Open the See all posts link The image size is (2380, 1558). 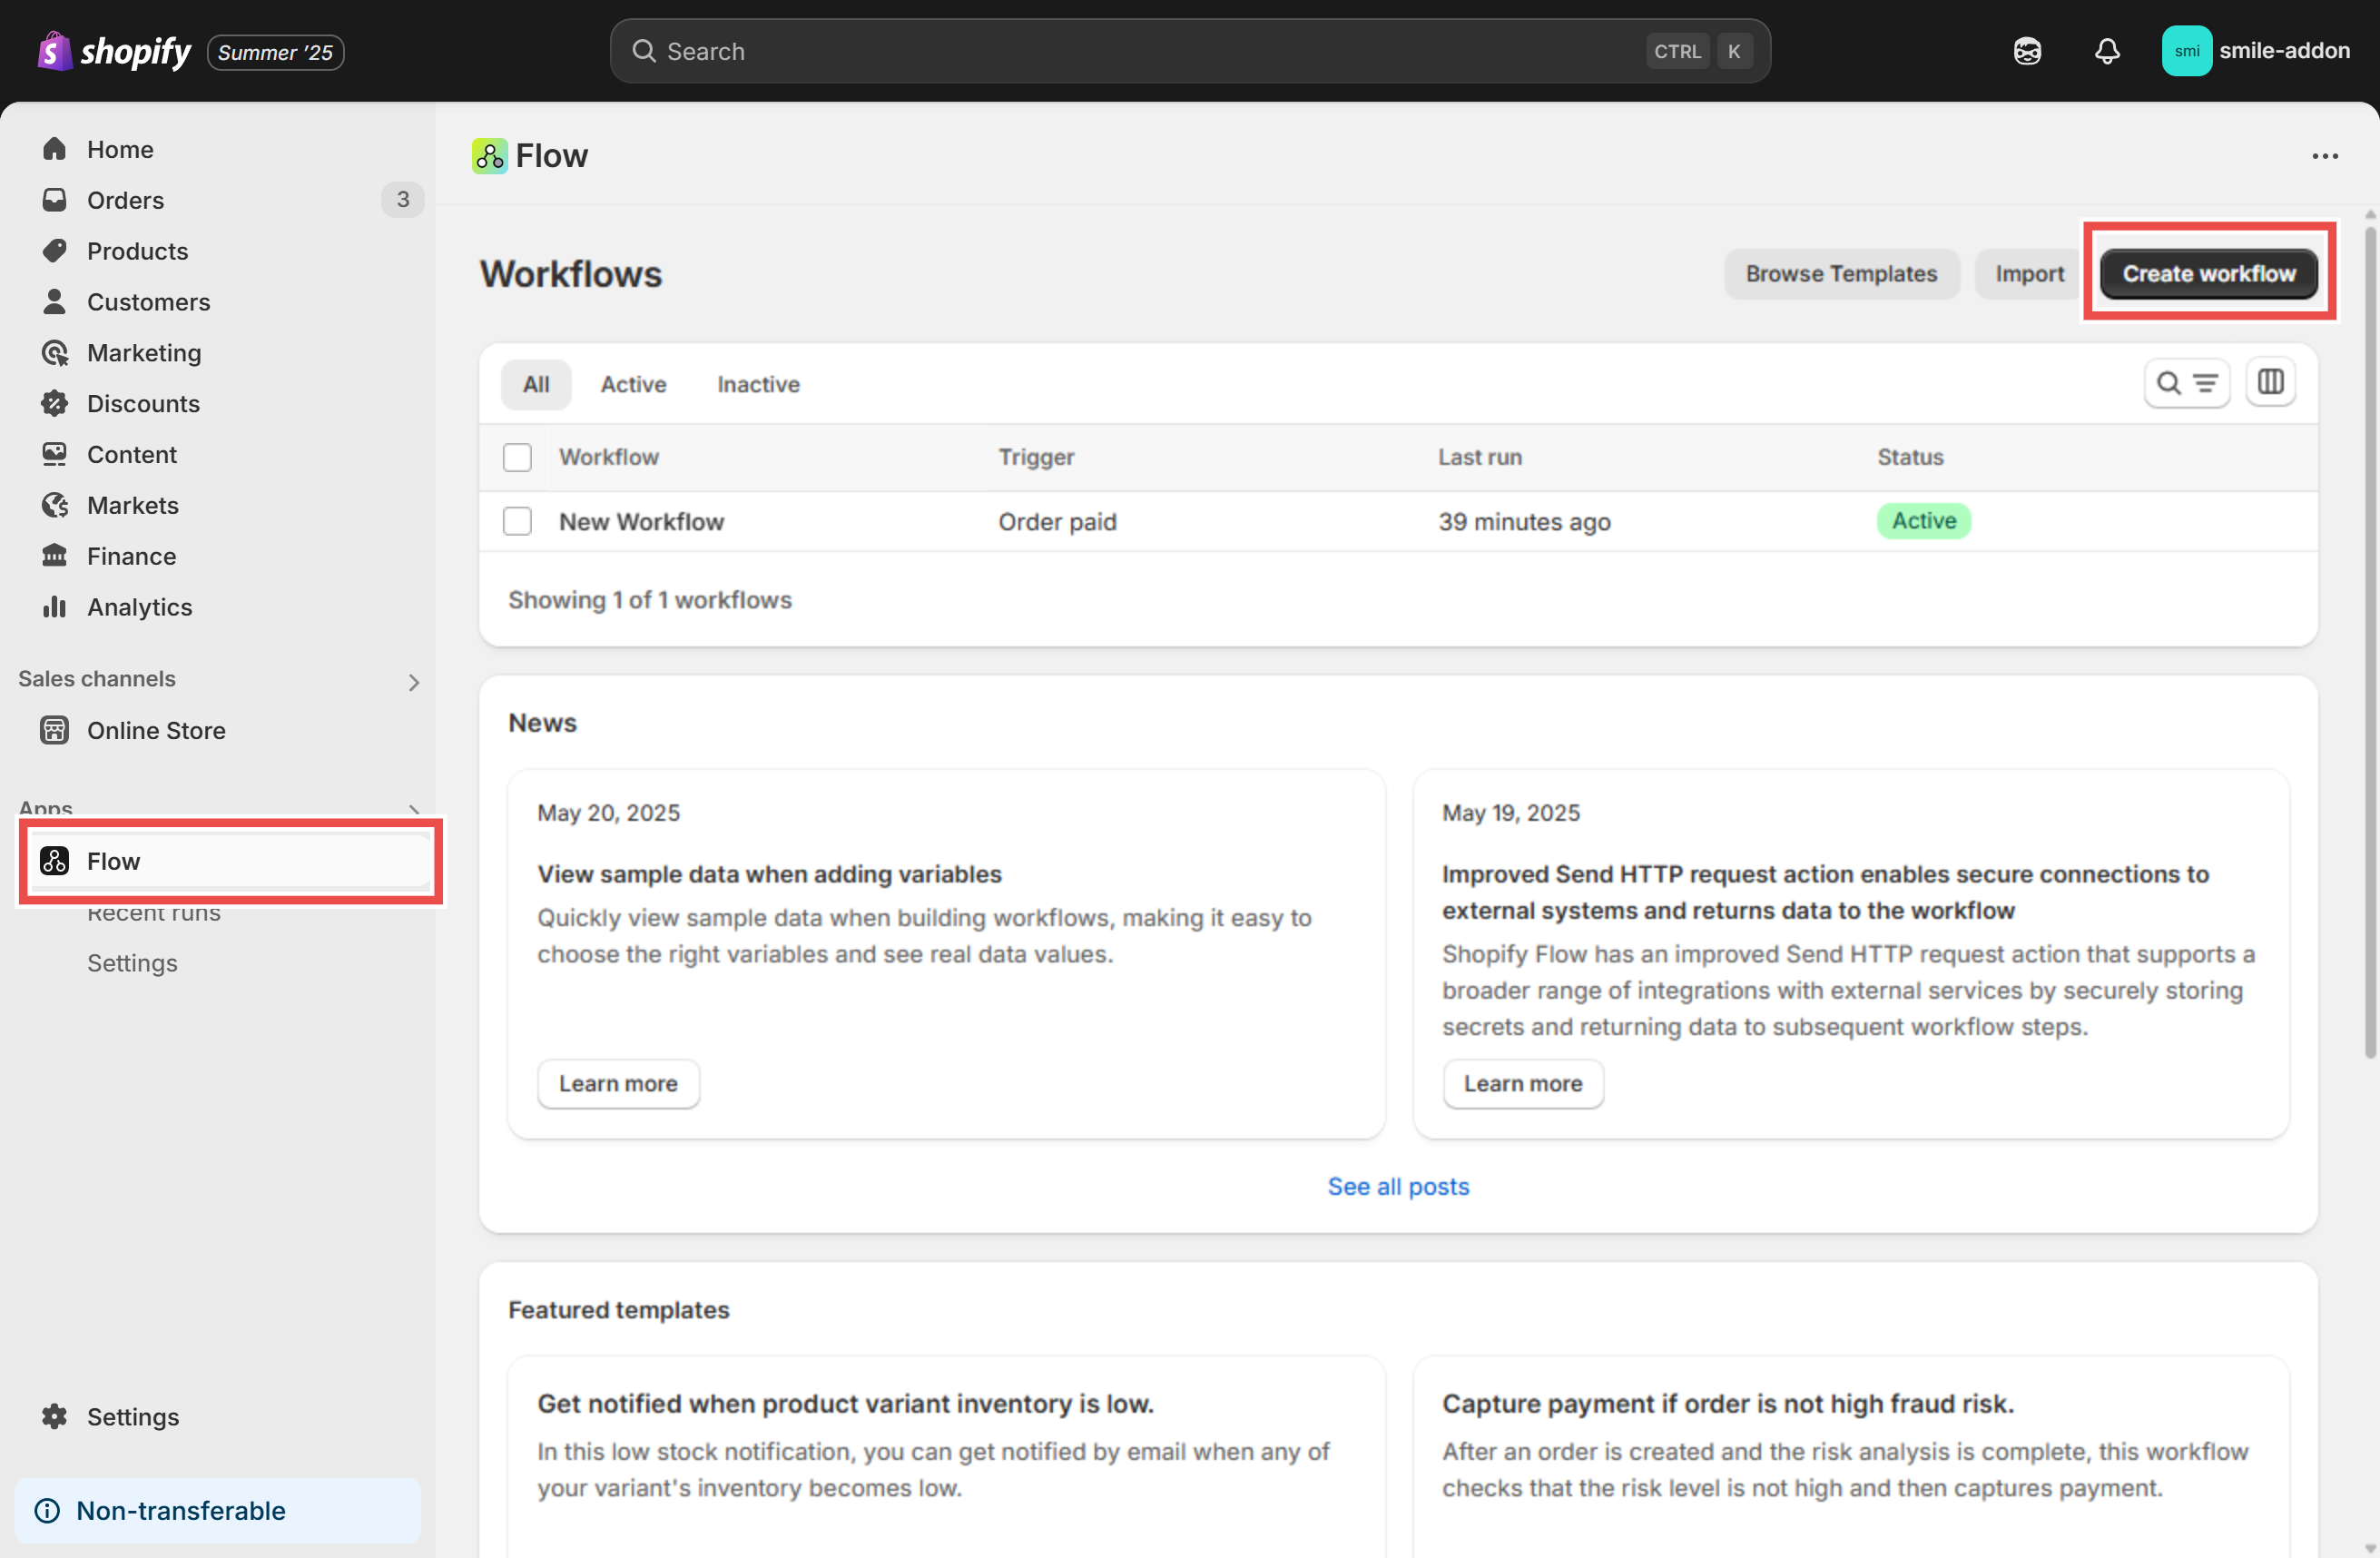[1398, 1186]
